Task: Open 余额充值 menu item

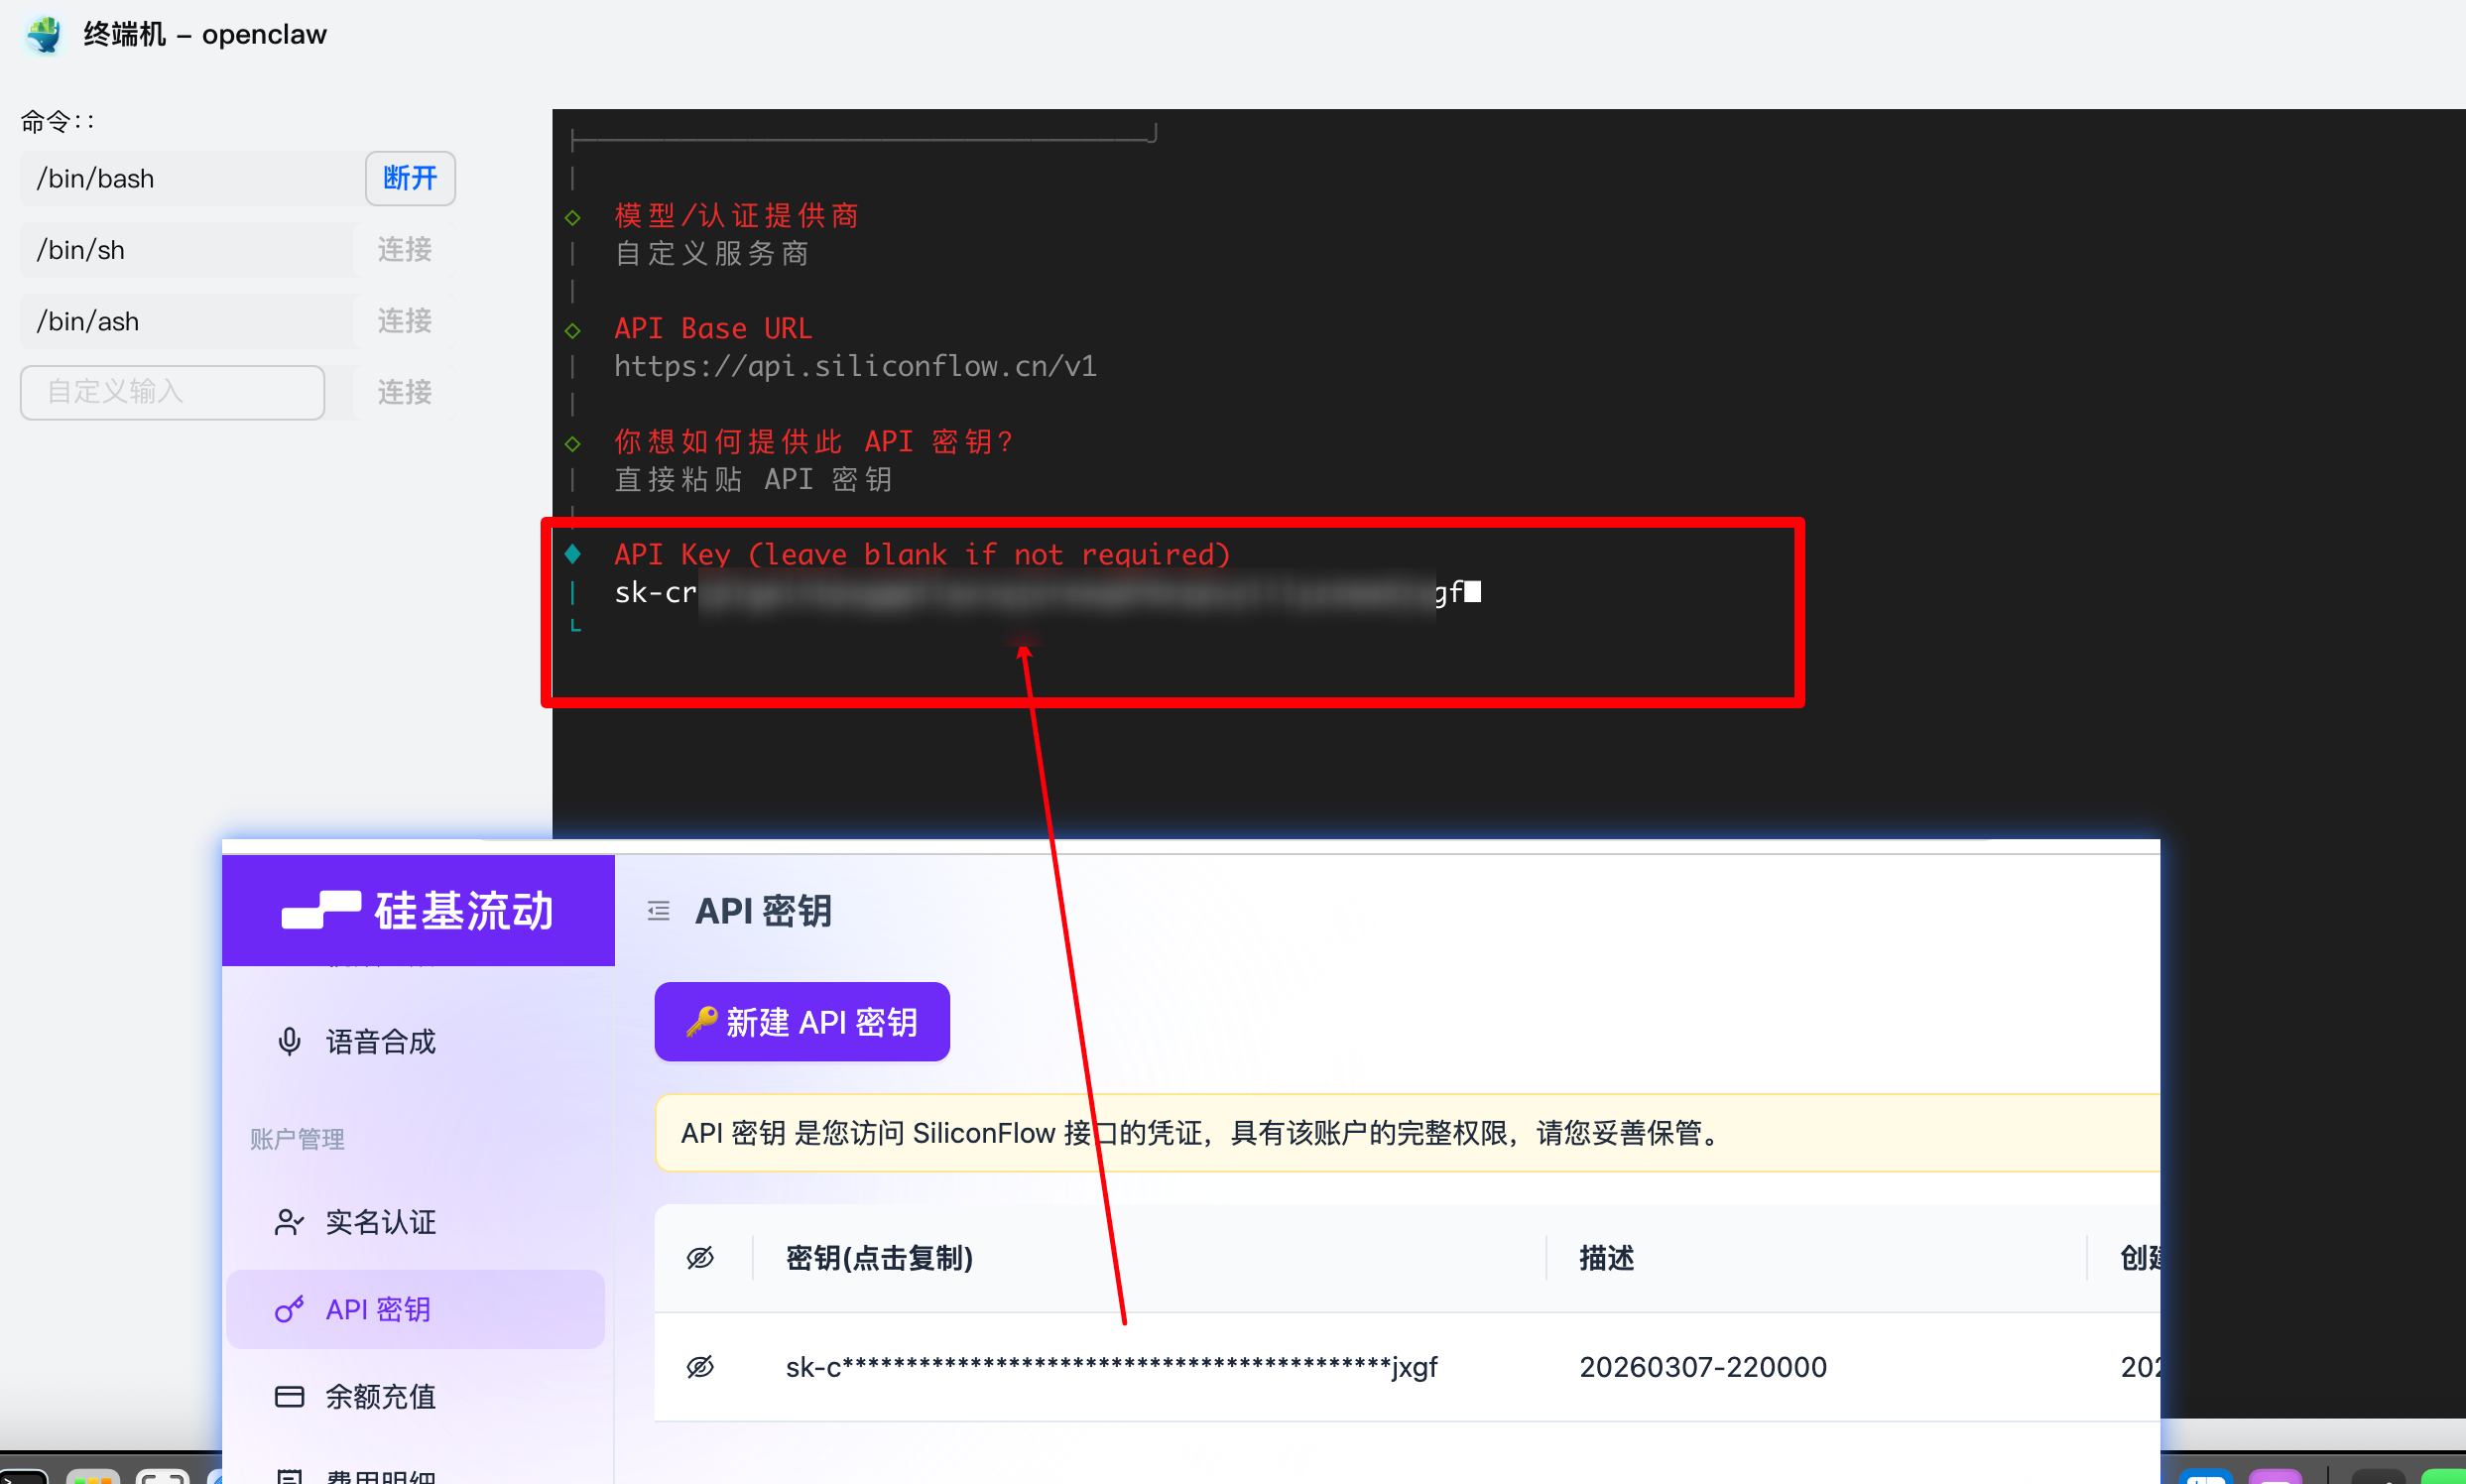Action: [x=380, y=1396]
